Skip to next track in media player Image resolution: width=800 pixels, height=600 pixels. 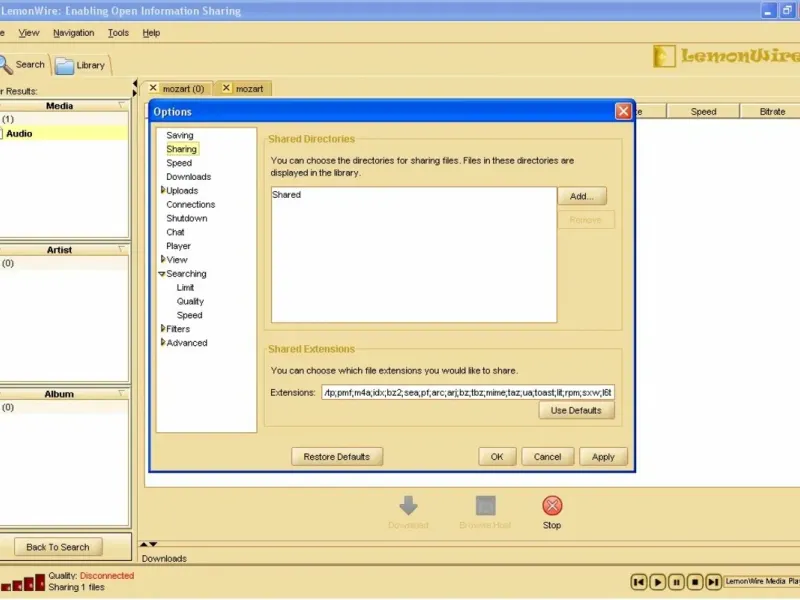714,582
